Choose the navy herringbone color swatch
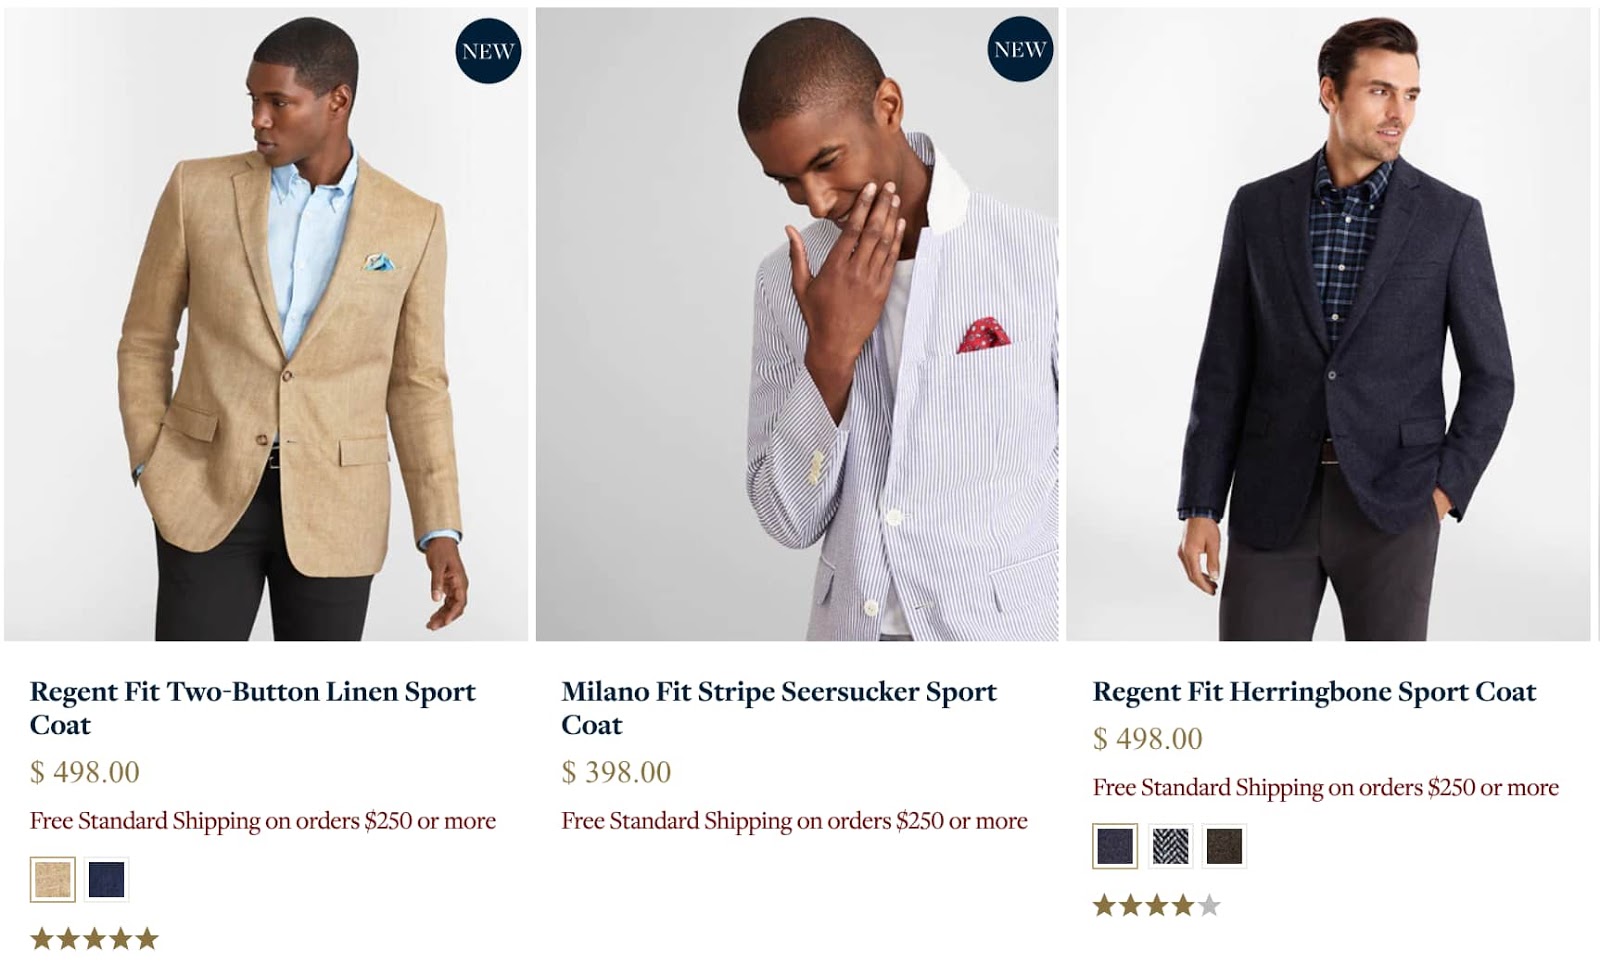1600x964 pixels. [1115, 846]
